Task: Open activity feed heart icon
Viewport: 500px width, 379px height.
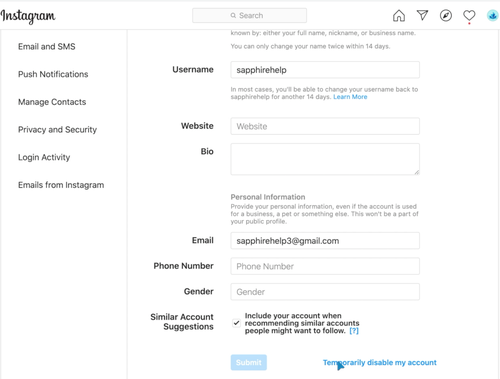Action: coord(469,15)
